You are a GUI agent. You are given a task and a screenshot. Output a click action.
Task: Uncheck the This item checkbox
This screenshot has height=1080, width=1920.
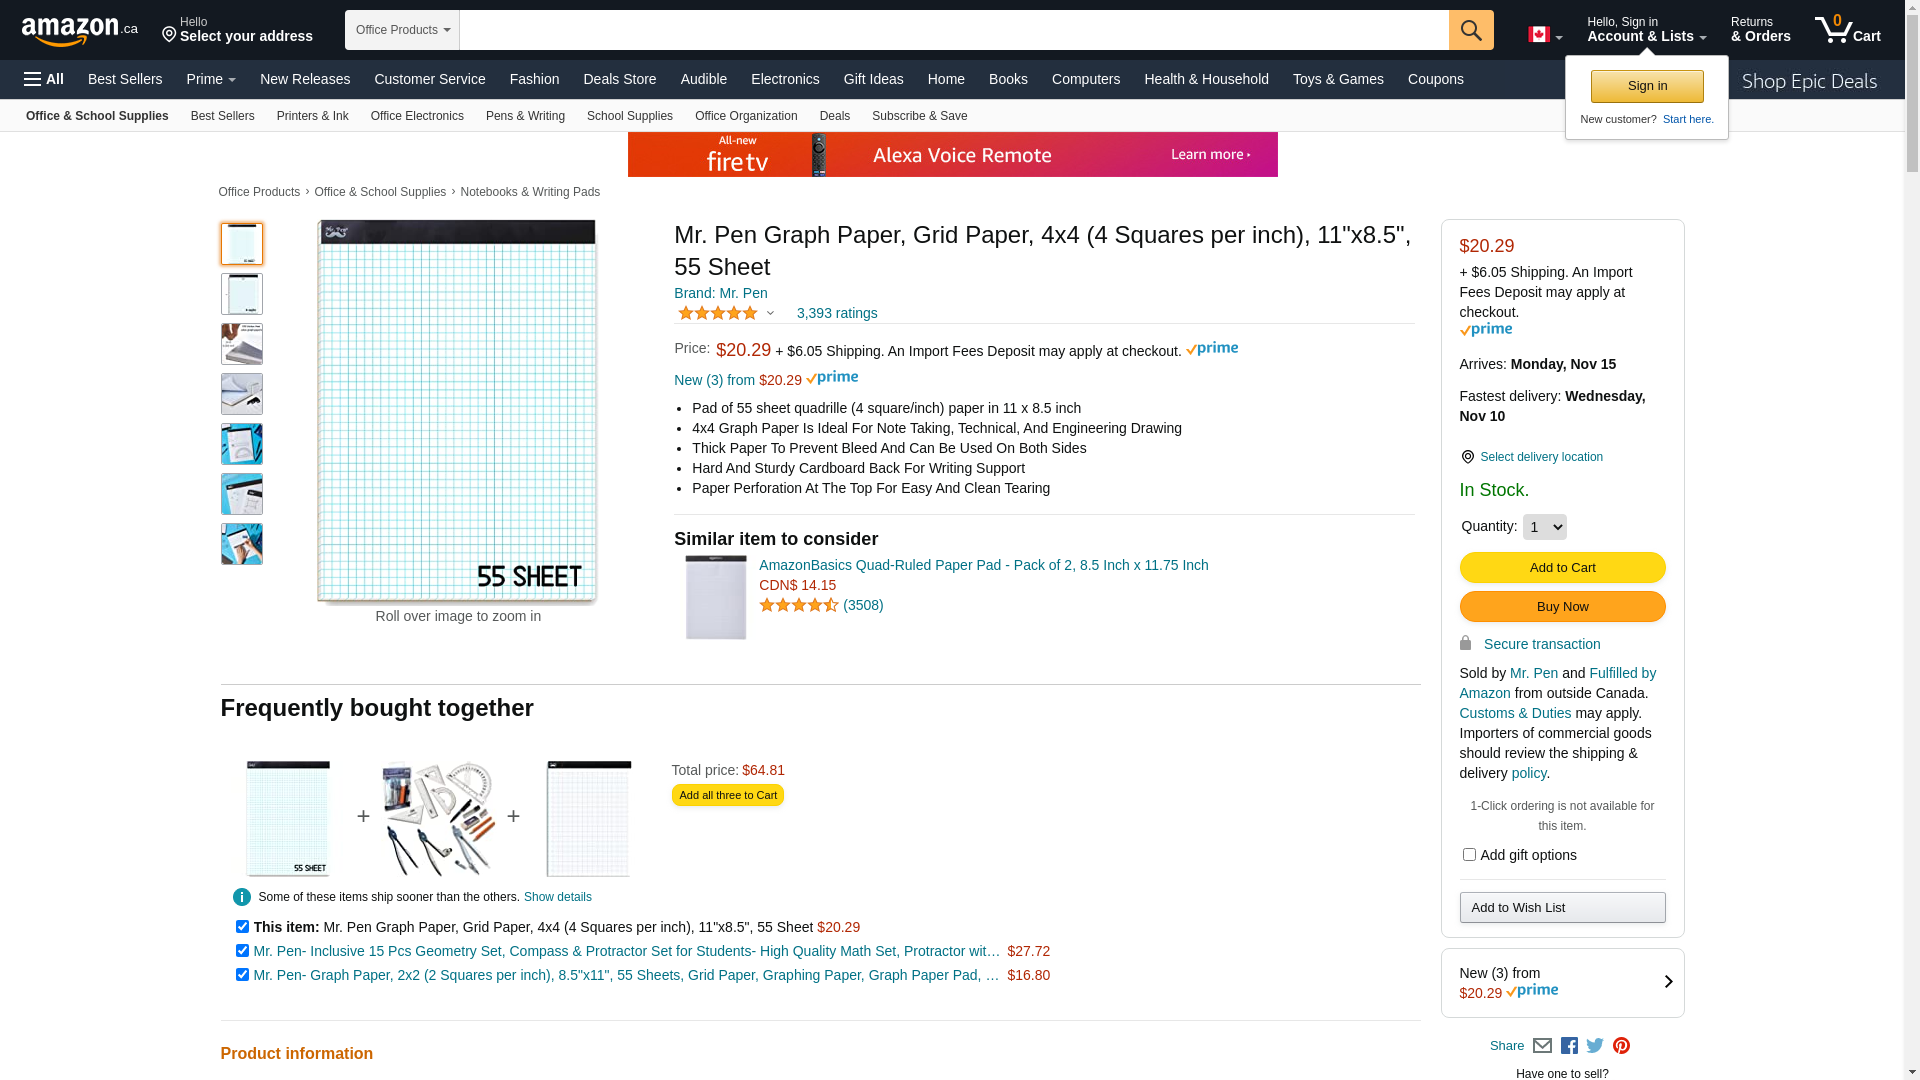(x=242, y=927)
